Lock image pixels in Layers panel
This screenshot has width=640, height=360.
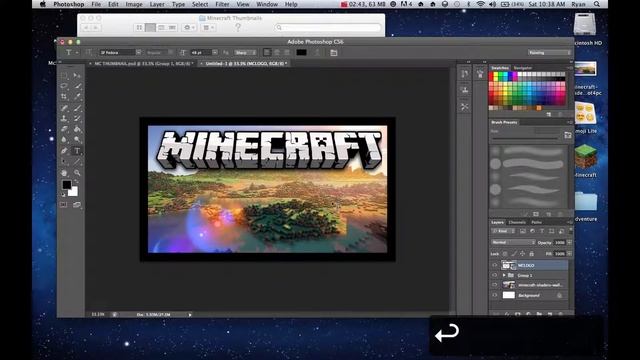click(x=514, y=254)
